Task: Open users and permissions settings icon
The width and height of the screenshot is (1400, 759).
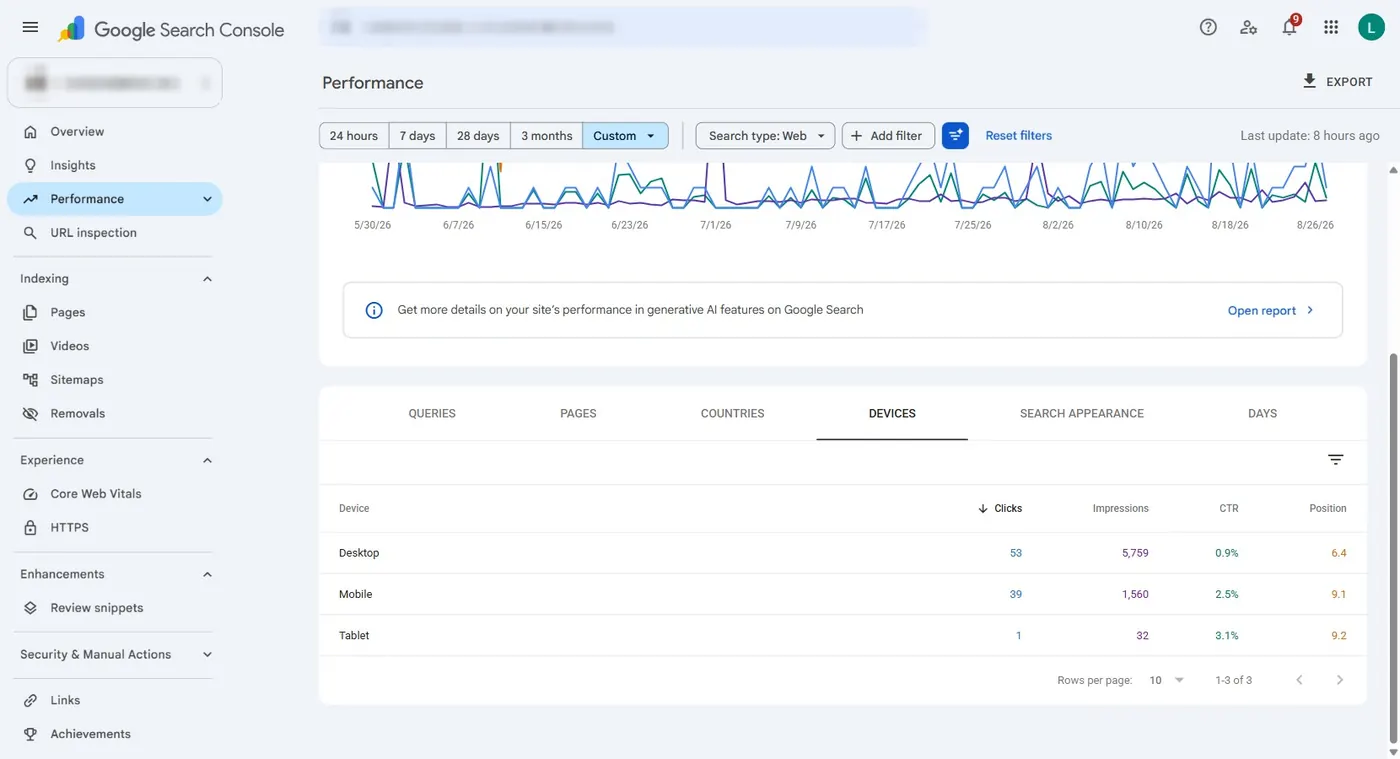Action: pos(1248,27)
